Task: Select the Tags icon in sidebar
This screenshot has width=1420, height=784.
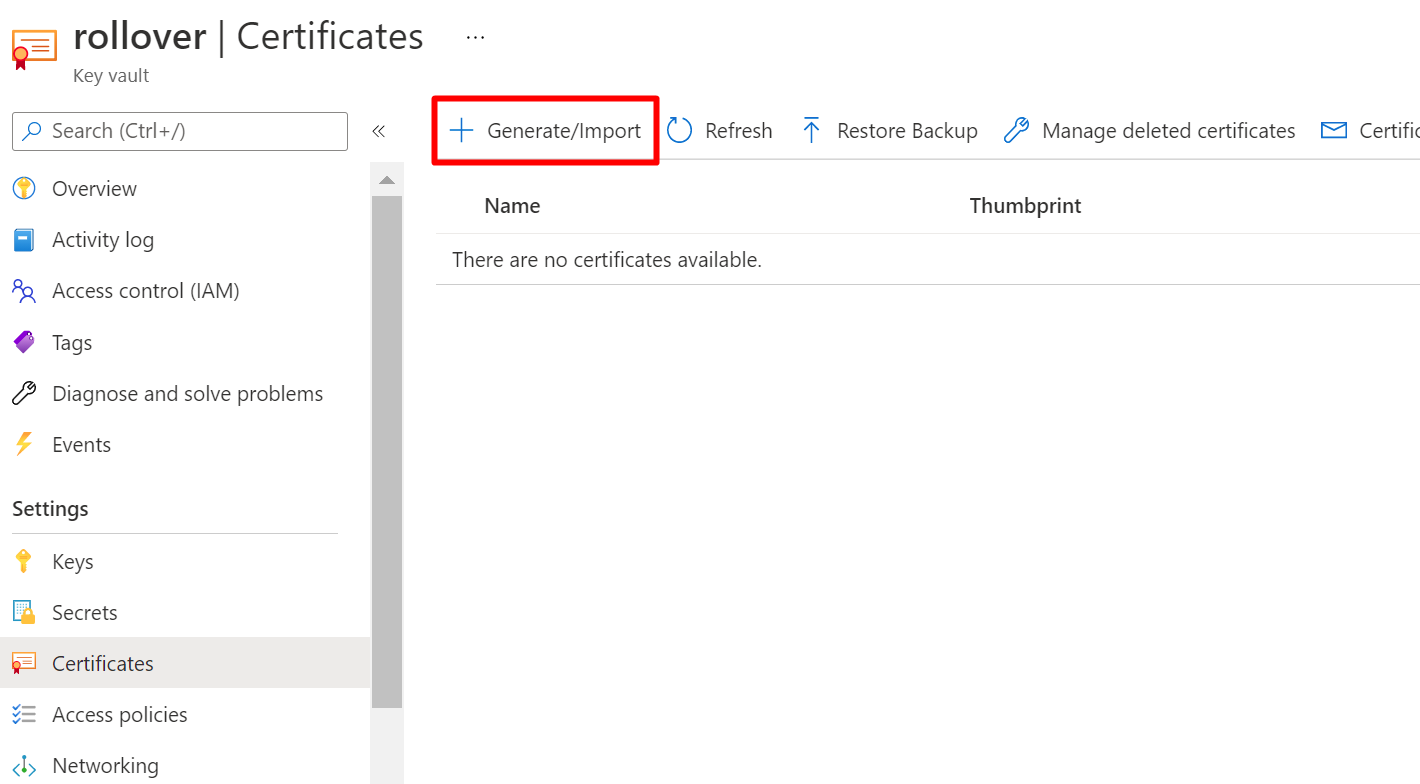Action: 23,342
